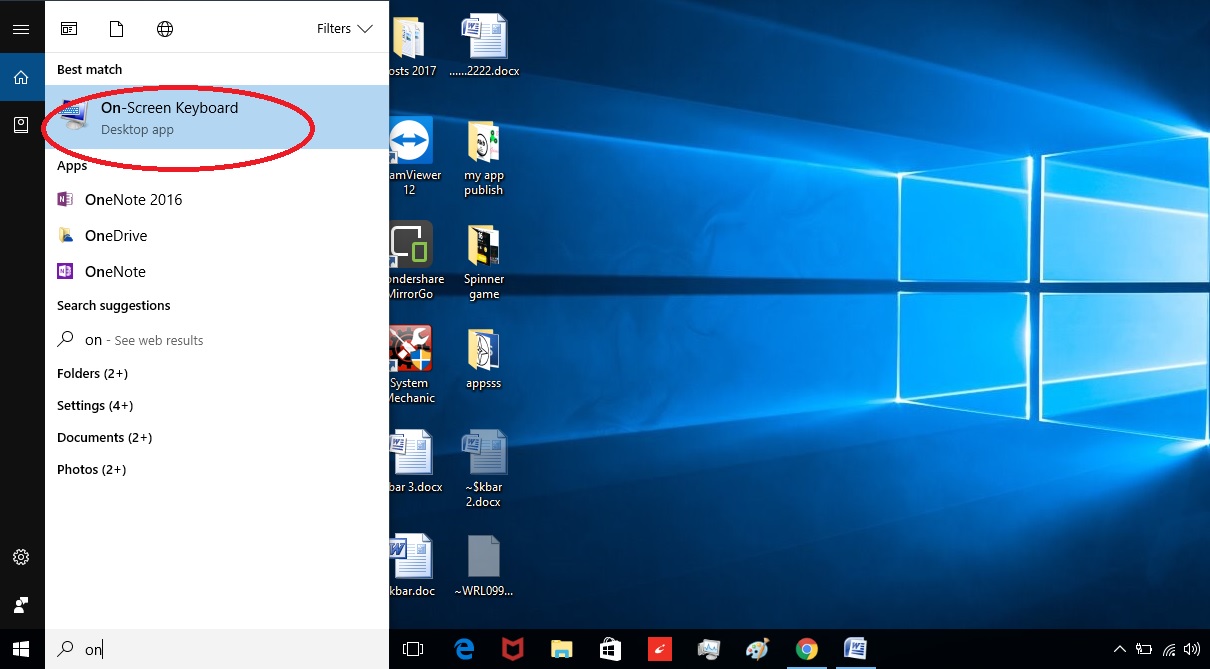Open the volume control in the system tray
Image resolution: width=1210 pixels, height=669 pixels.
click(x=1192, y=649)
